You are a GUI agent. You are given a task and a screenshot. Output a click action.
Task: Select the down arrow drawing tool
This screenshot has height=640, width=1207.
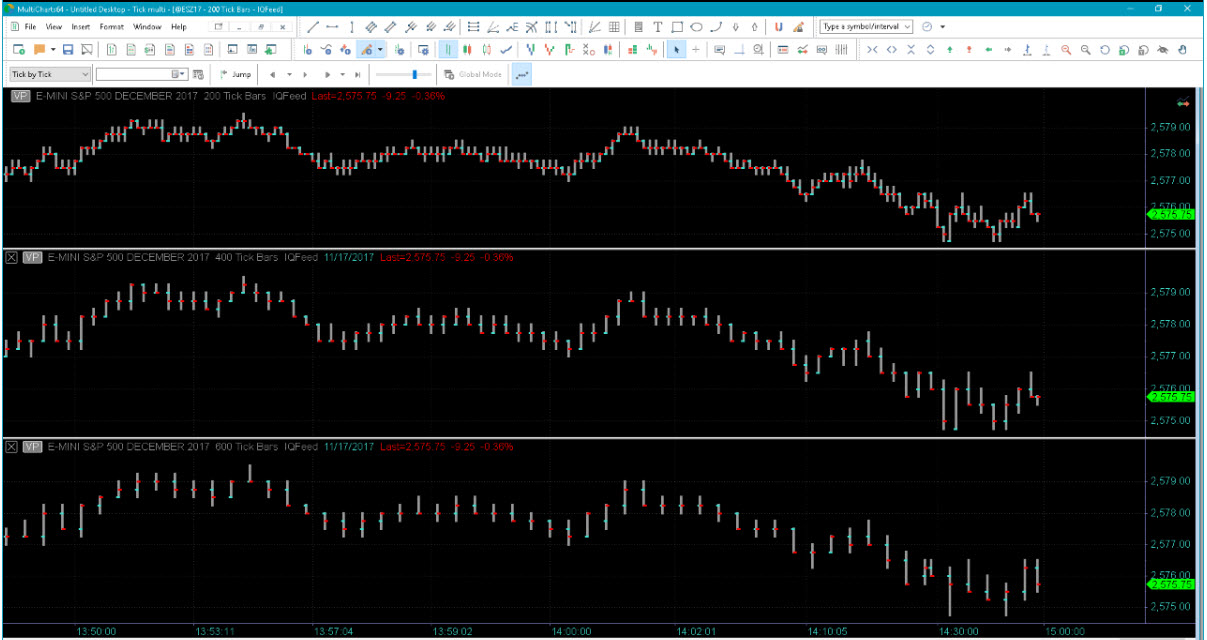[736, 27]
